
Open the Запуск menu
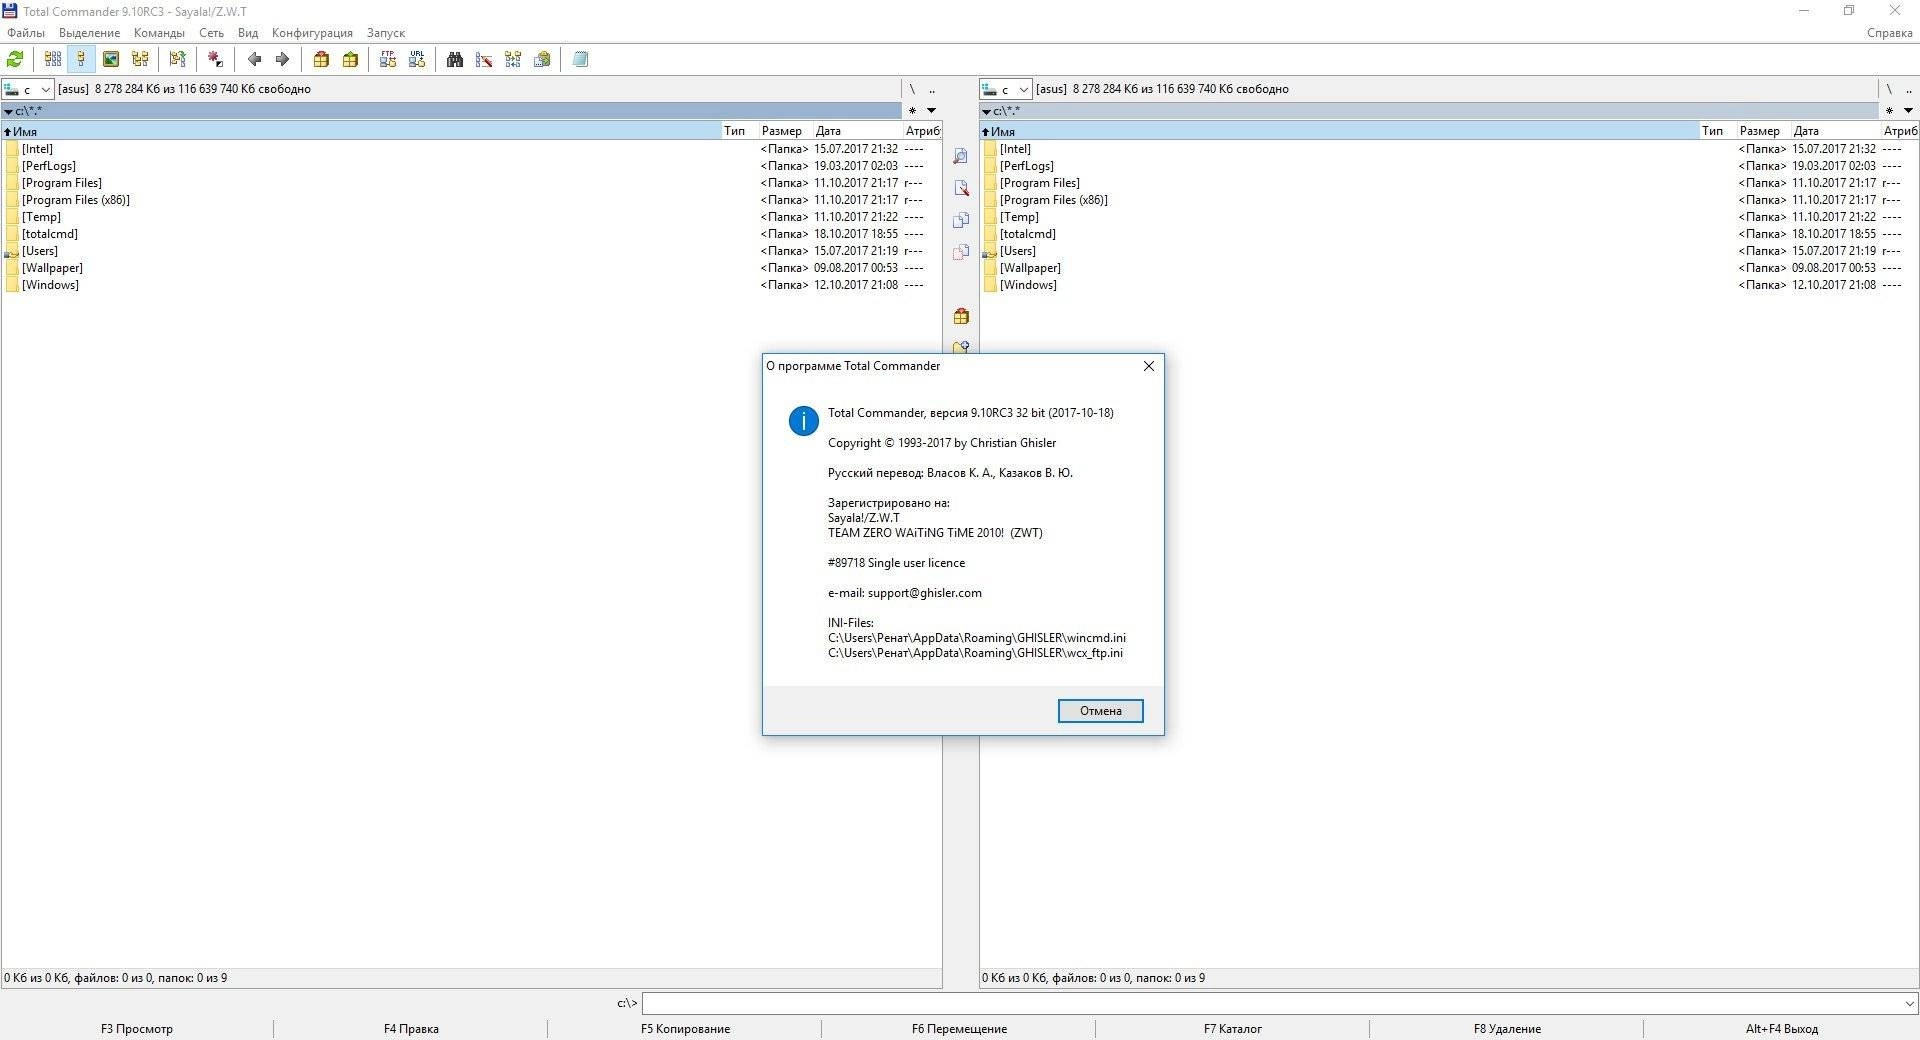pyautogui.click(x=385, y=33)
